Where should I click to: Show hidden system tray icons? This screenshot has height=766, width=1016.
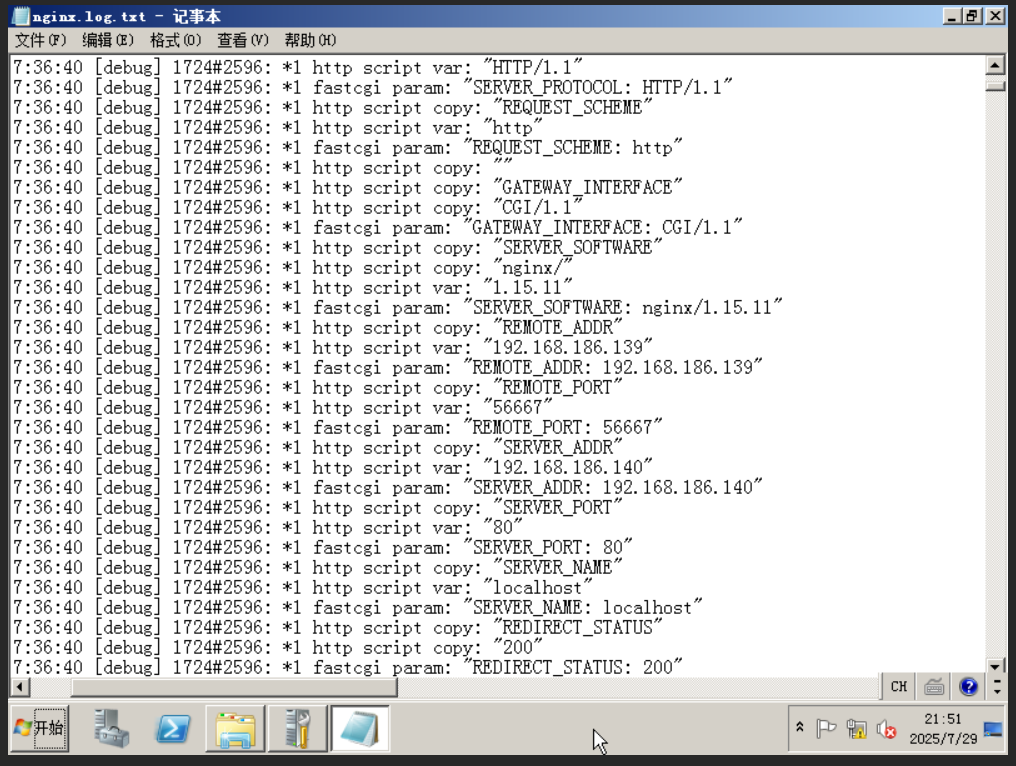tap(799, 728)
